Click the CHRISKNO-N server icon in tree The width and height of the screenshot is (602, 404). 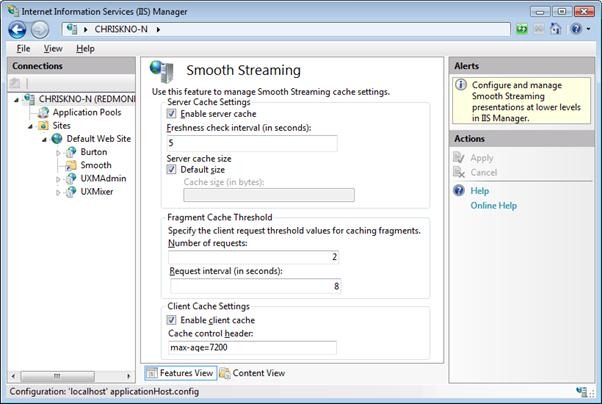coord(29,99)
